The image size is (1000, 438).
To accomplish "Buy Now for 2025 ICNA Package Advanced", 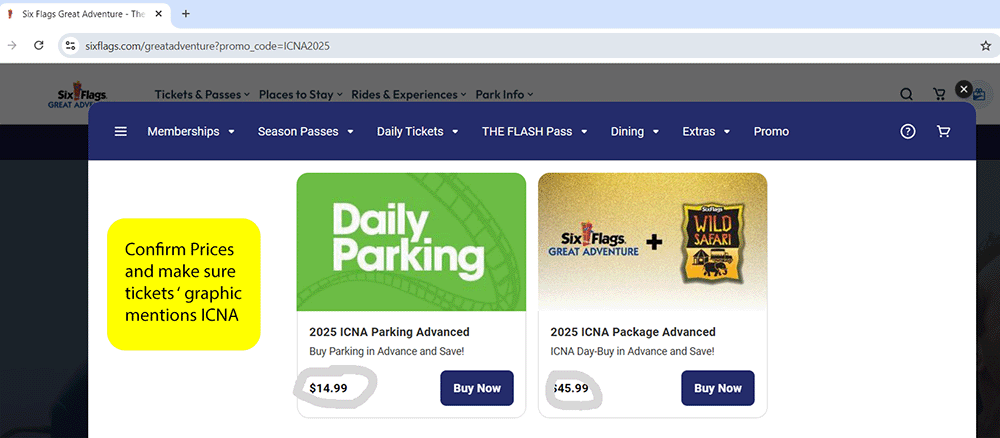I will 718,388.
